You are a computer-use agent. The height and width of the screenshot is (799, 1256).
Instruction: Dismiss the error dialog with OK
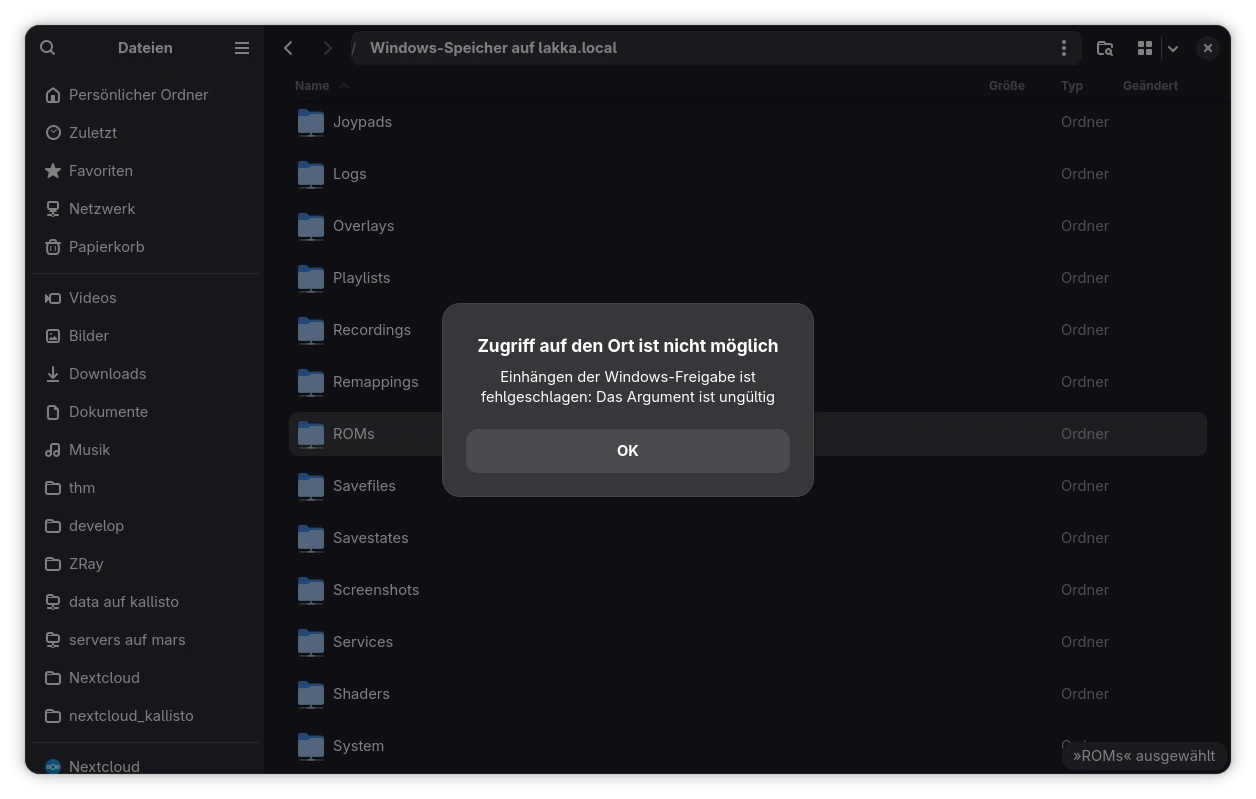628,451
